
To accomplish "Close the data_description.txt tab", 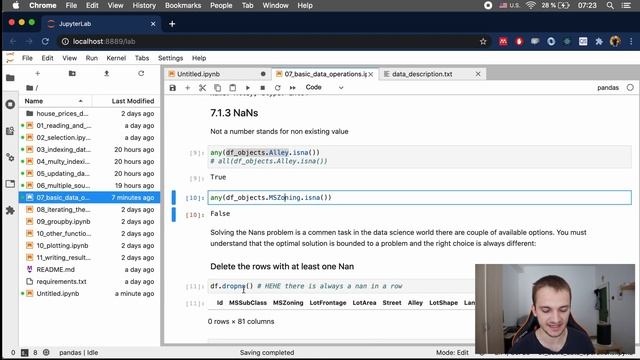I will coord(478,74).
